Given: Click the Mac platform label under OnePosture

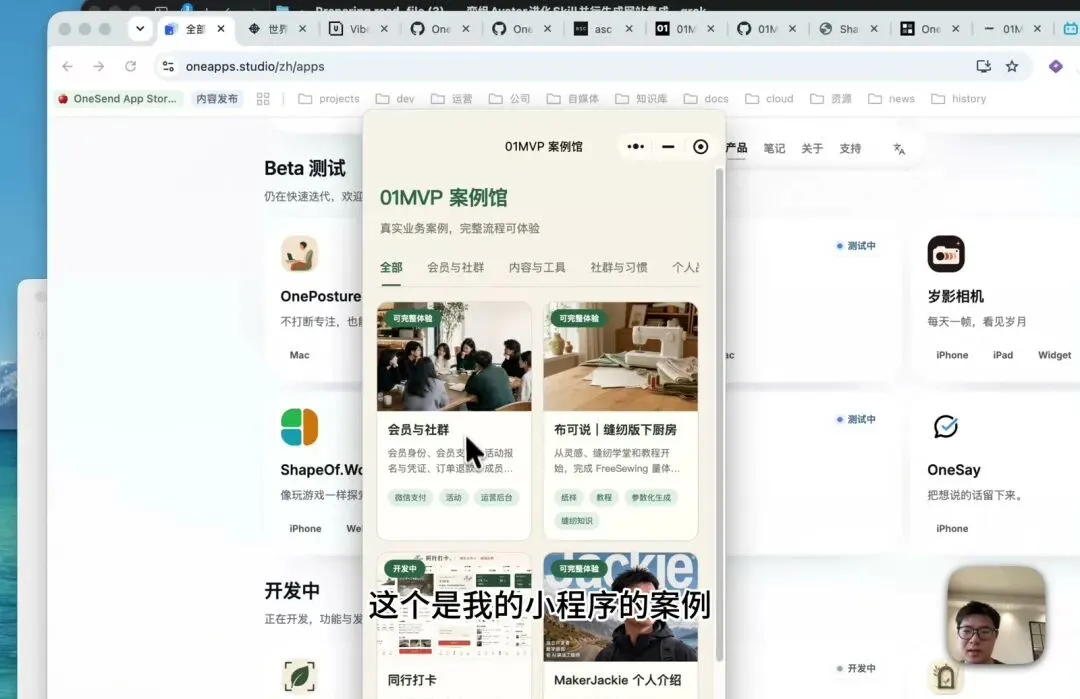Looking at the screenshot, I should click(299, 355).
